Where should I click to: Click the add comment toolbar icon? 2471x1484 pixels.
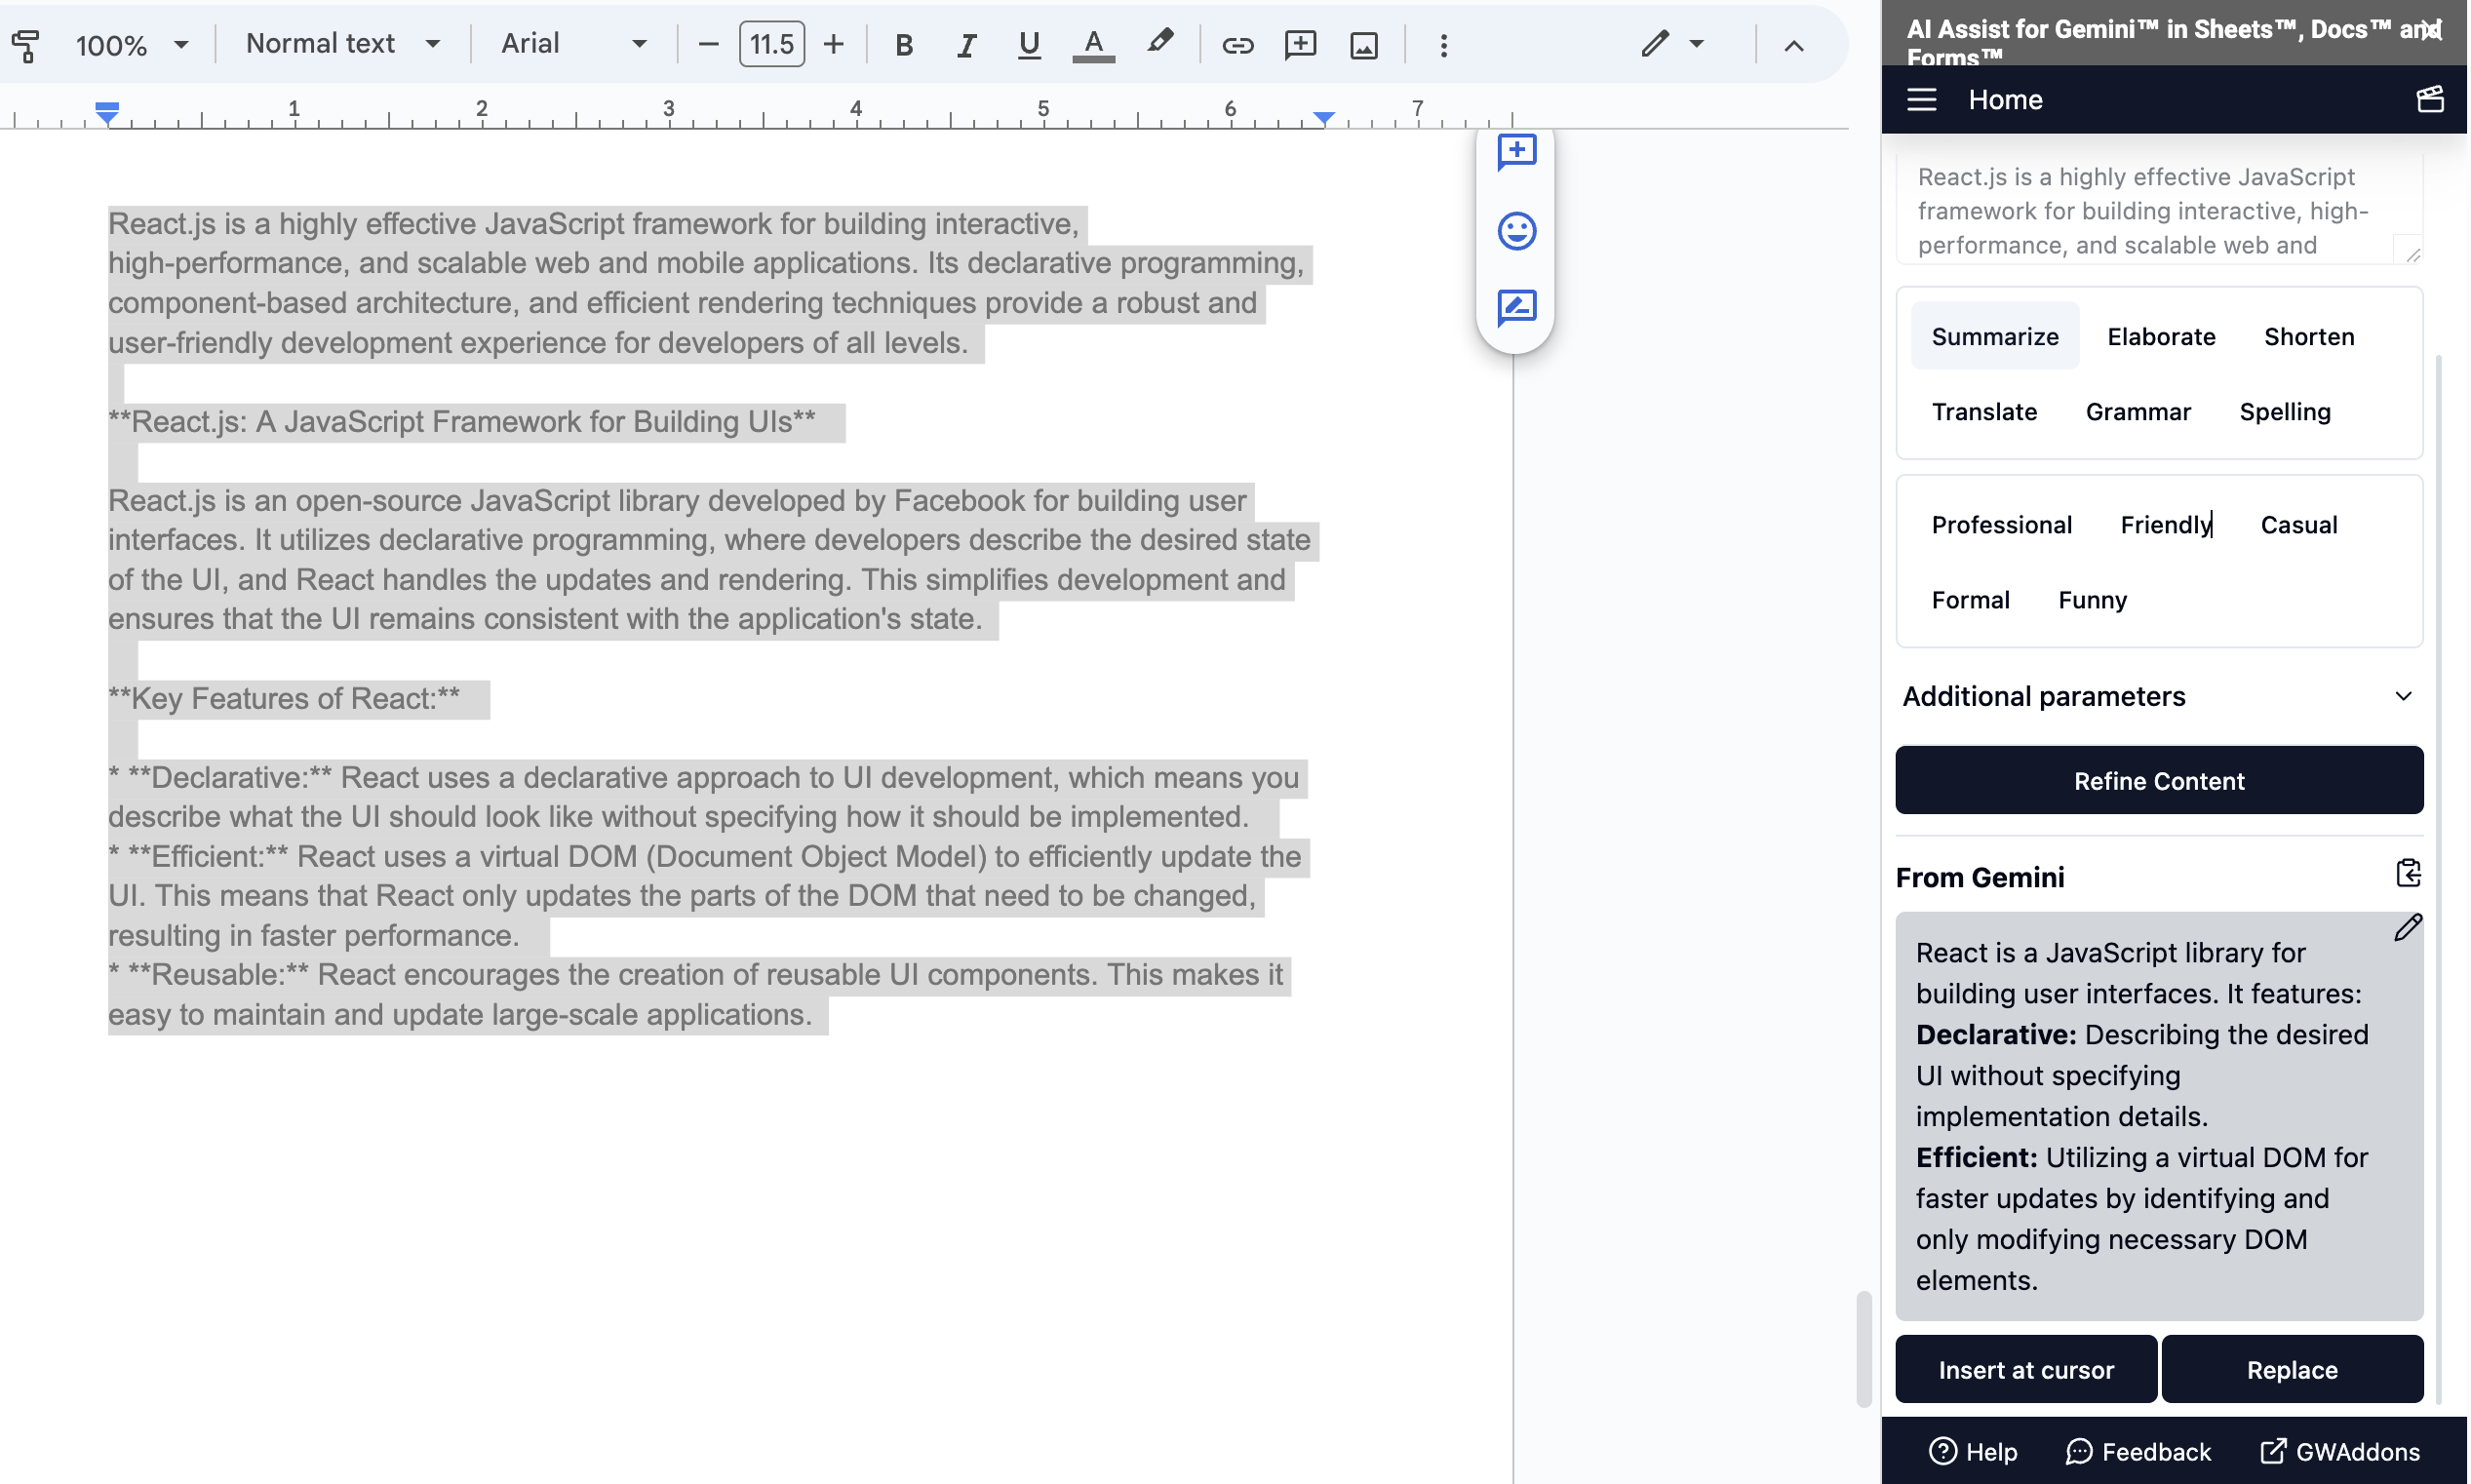pyautogui.click(x=1300, y=45)
